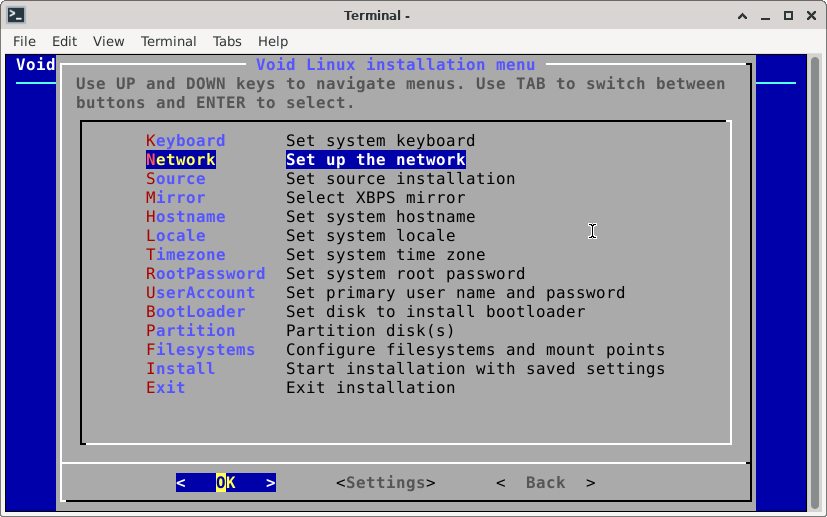Open the Help menu
827x517 pixels.
pyautogui.click(x=272, y=41)
